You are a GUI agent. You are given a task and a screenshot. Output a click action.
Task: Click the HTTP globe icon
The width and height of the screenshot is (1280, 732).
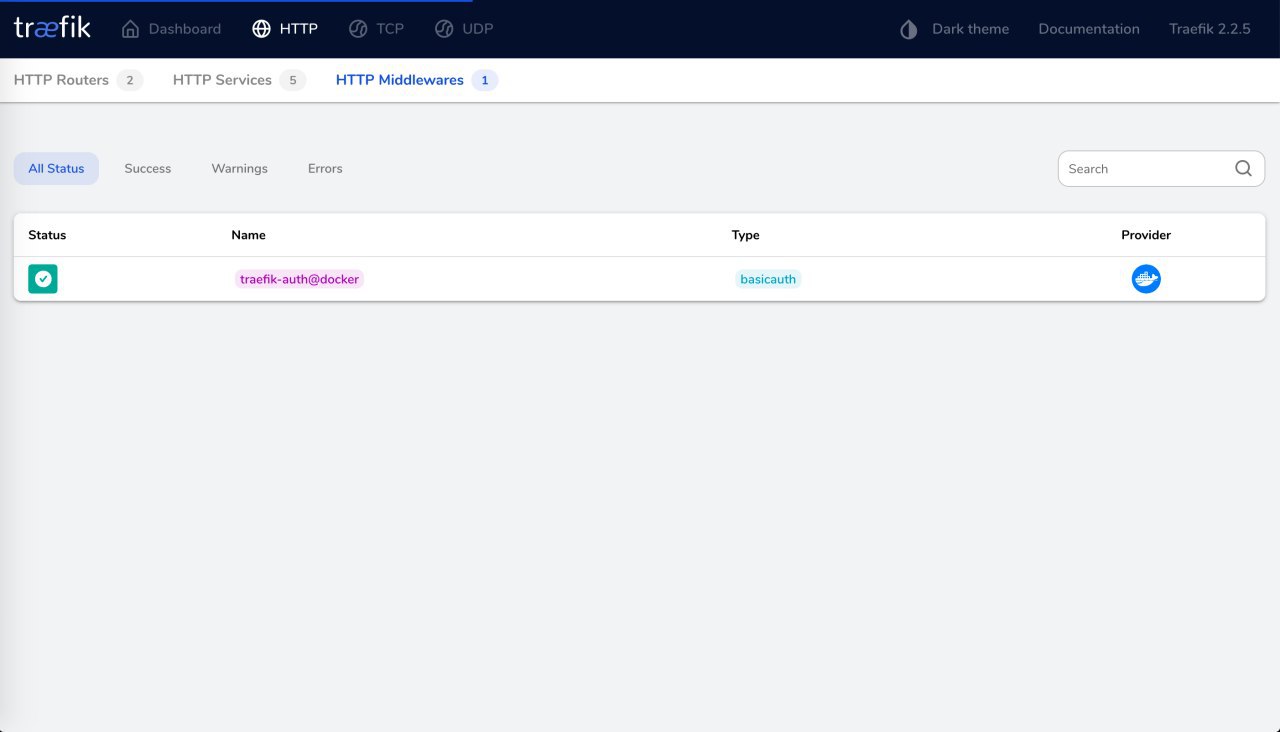coord(261,29)
